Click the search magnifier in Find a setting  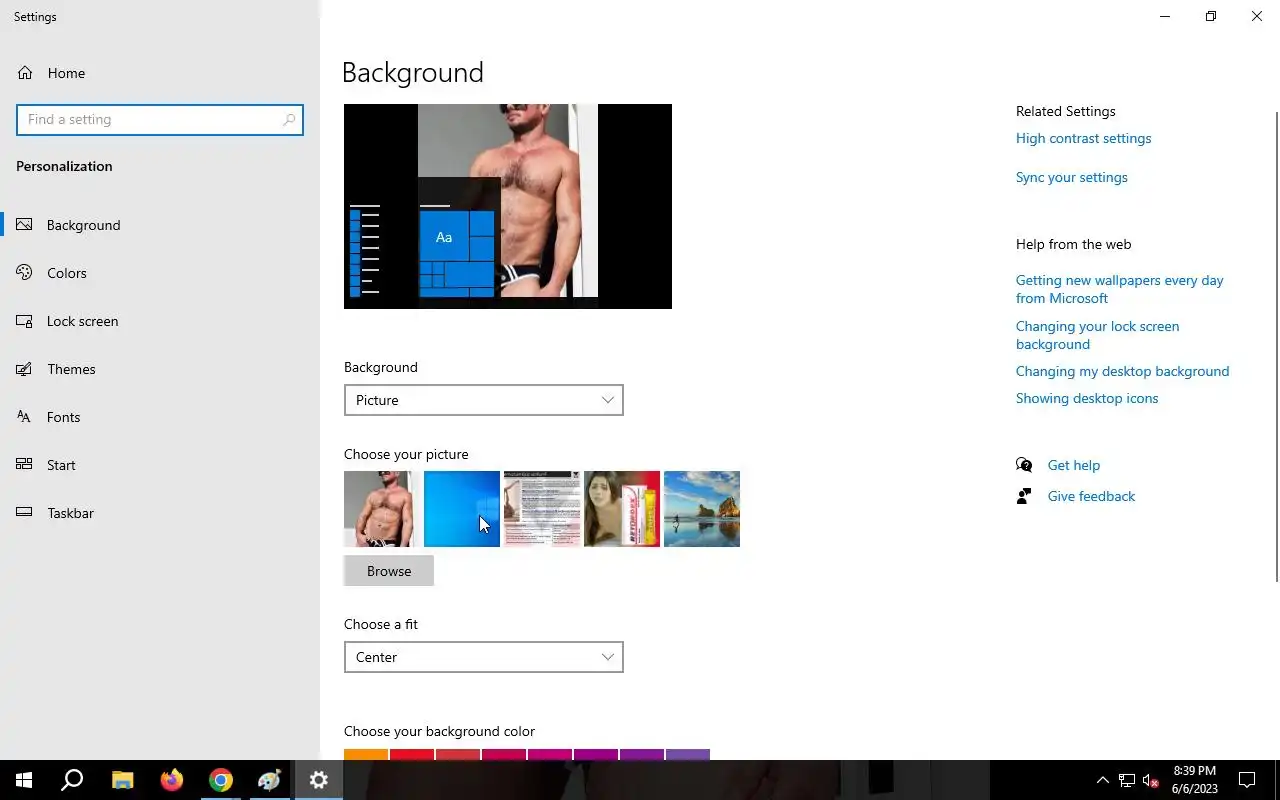click(289, 119)
